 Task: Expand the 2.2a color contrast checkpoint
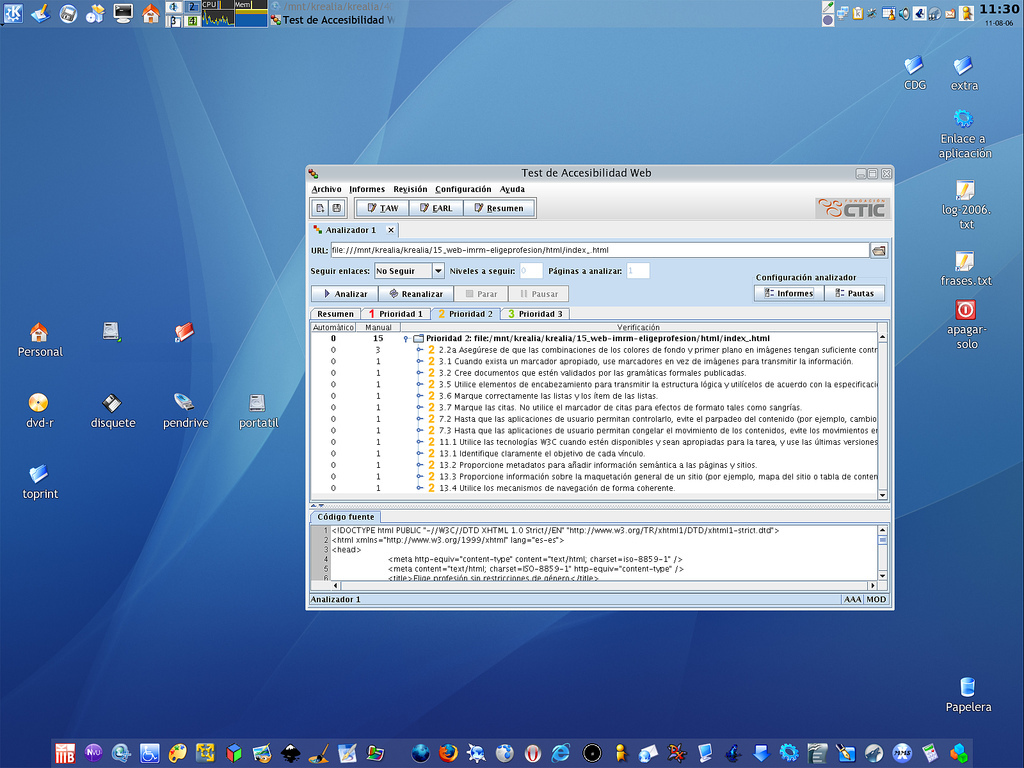tap(420, 350)
